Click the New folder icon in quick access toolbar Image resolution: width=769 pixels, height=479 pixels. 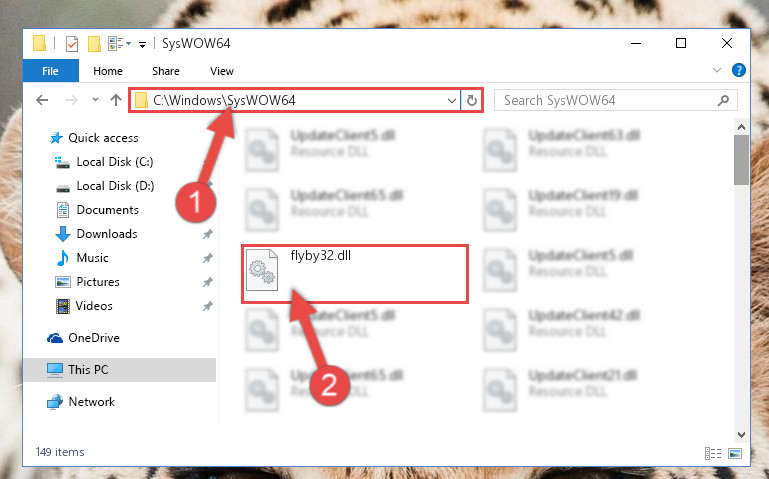click(94, 44)
